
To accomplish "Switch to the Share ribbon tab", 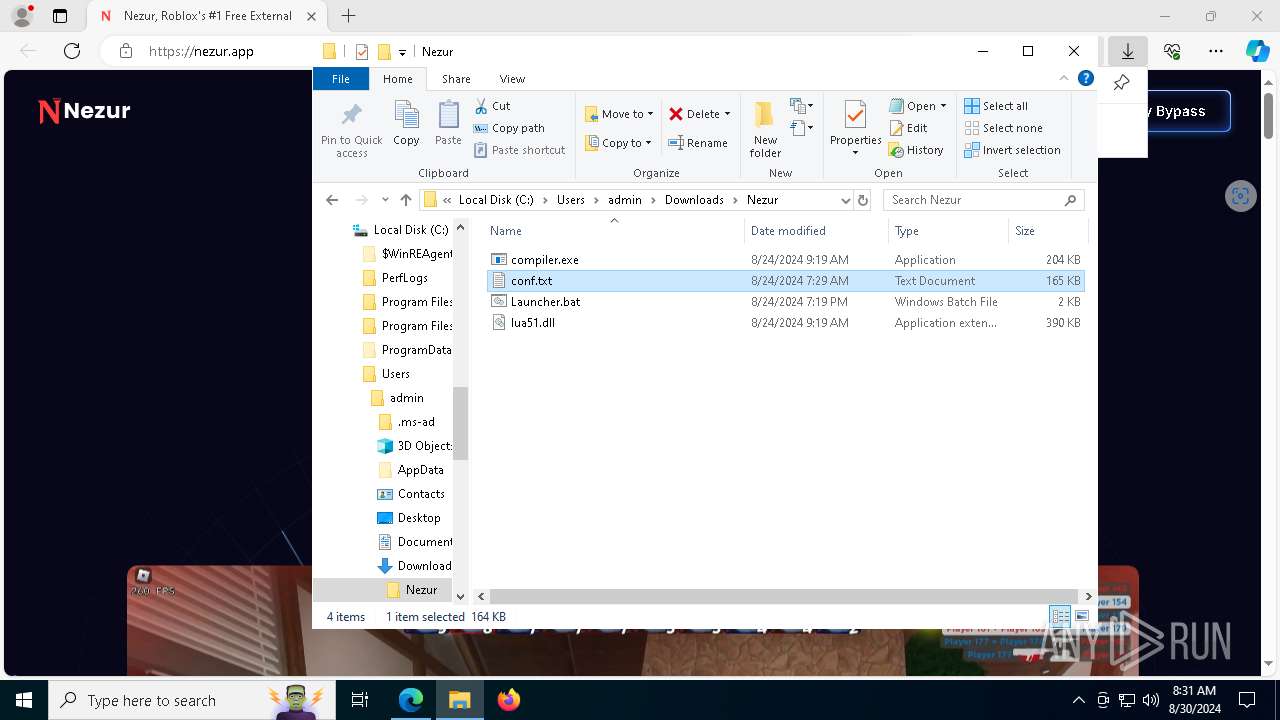I will pos(456,79).
